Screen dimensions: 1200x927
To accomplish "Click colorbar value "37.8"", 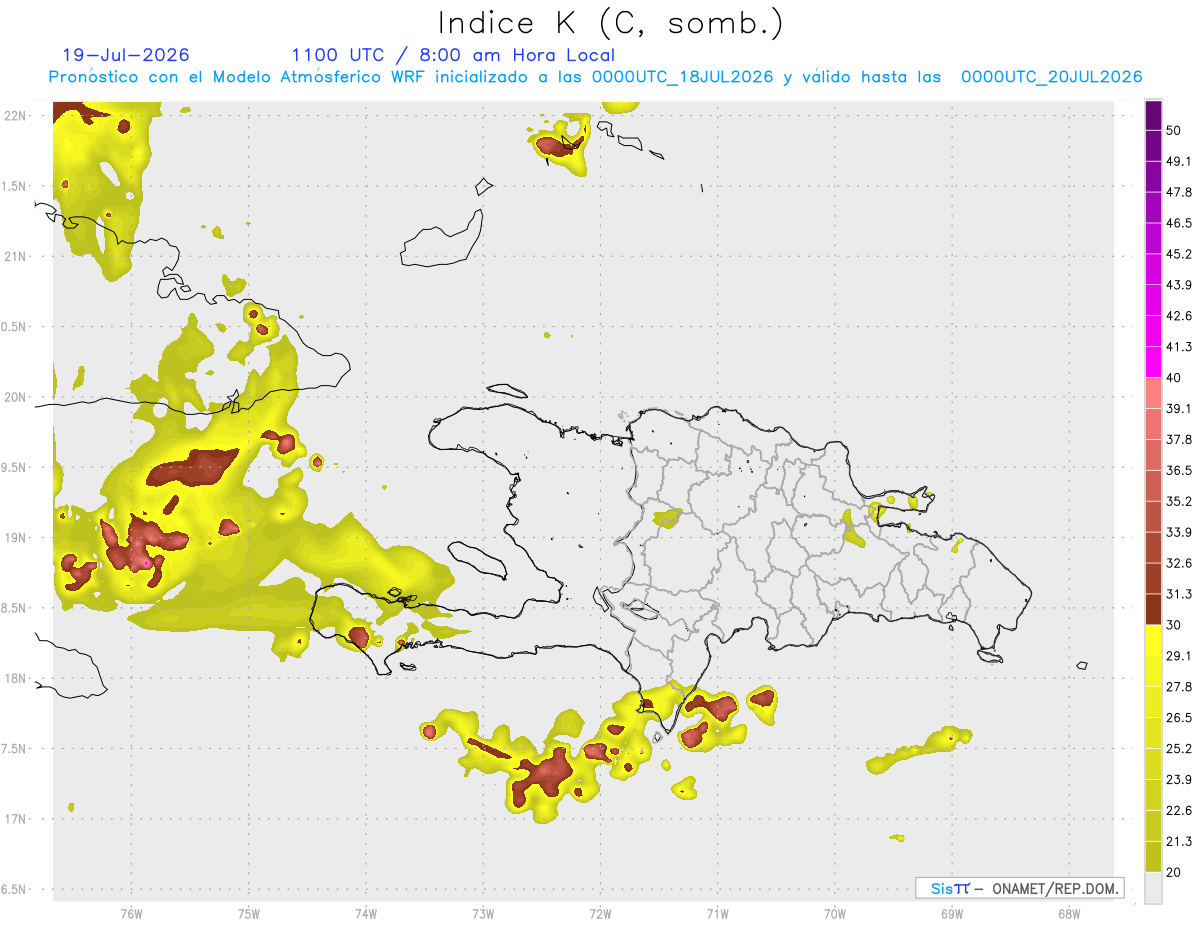I will [x=1180, y=439].
